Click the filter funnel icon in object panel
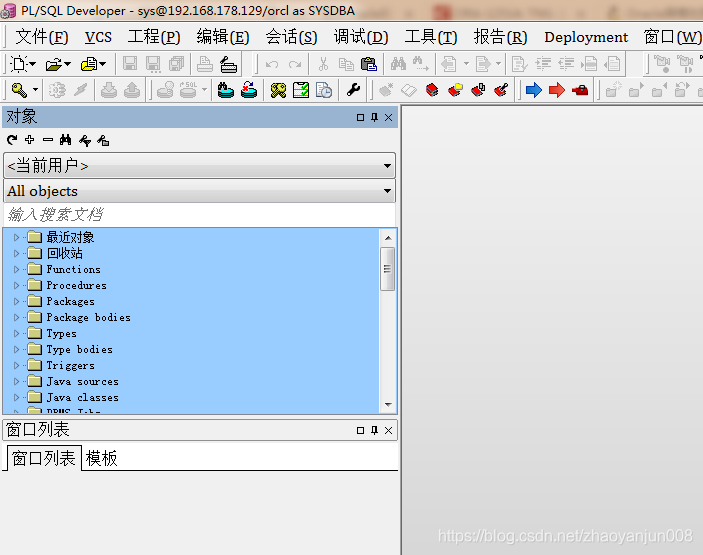The width and height of the screenshot is (703, 555). point(85,140)
